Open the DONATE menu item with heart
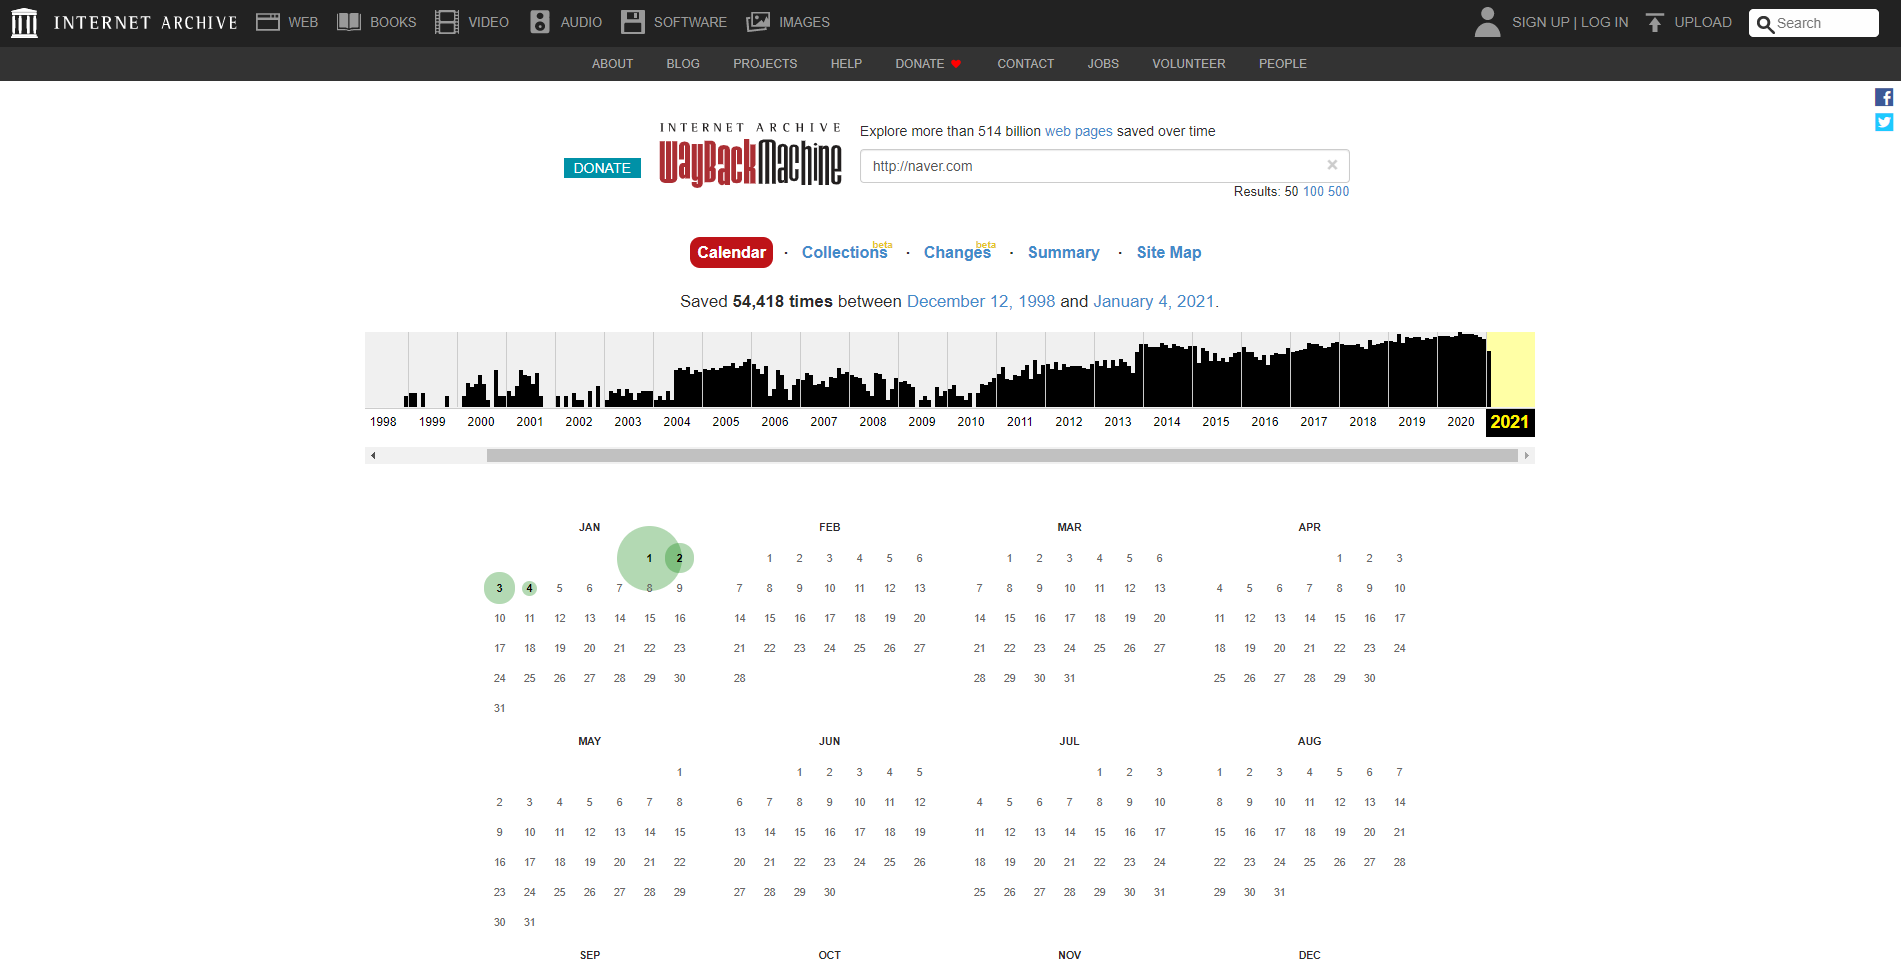Image resolution: width=1901 pixels, height=963 pixels. pyautogui.click(x=928, y=64)
